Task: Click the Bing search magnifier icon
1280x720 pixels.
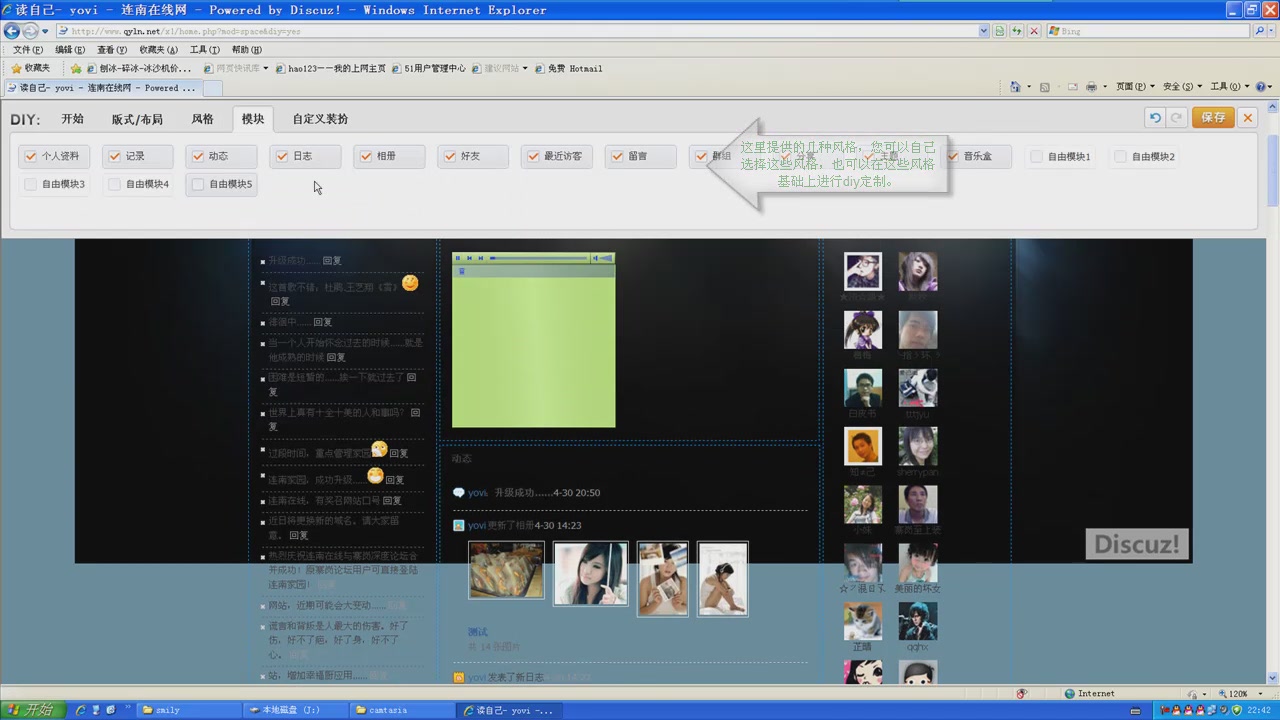Action: (1259, 31)
